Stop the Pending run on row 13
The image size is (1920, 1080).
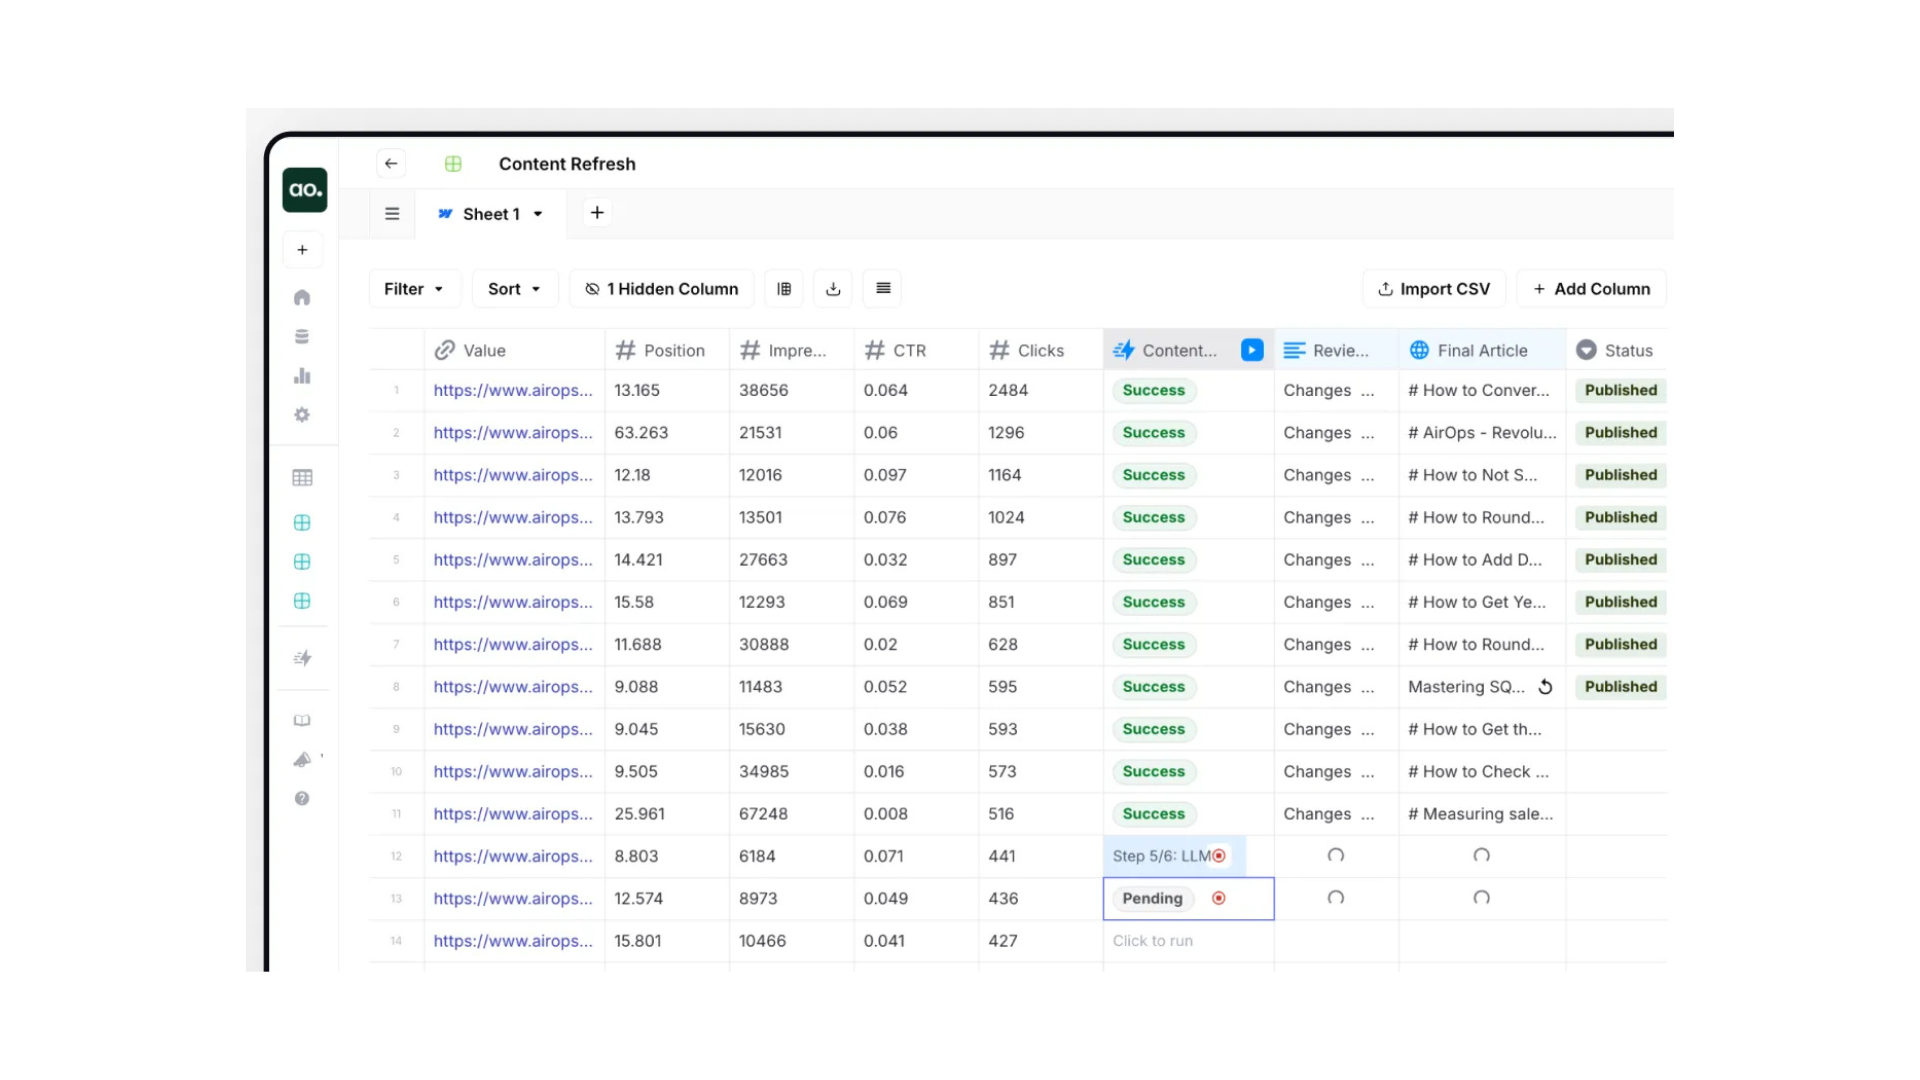click(1218, 898)
